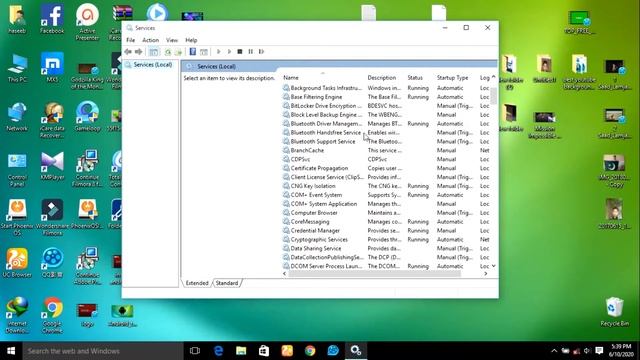
Task: Launch Microsoft Edge from the taskbar
Action: click(x=218, y=351)
